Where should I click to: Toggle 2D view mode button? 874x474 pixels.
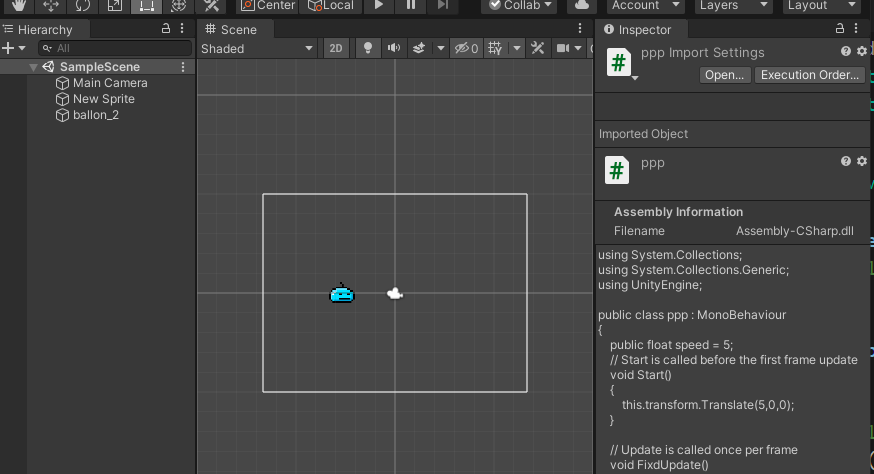pyautogui.click(x=337, y=48)
